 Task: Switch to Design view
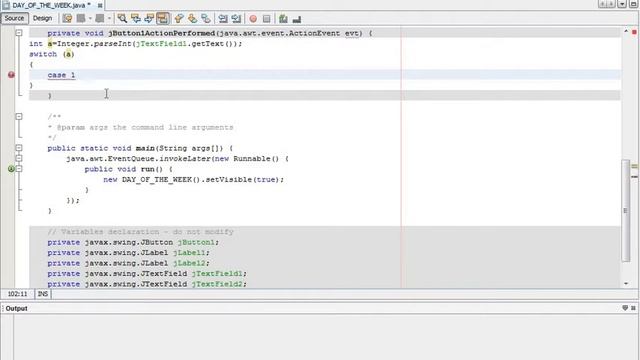[x=42, y=18]
